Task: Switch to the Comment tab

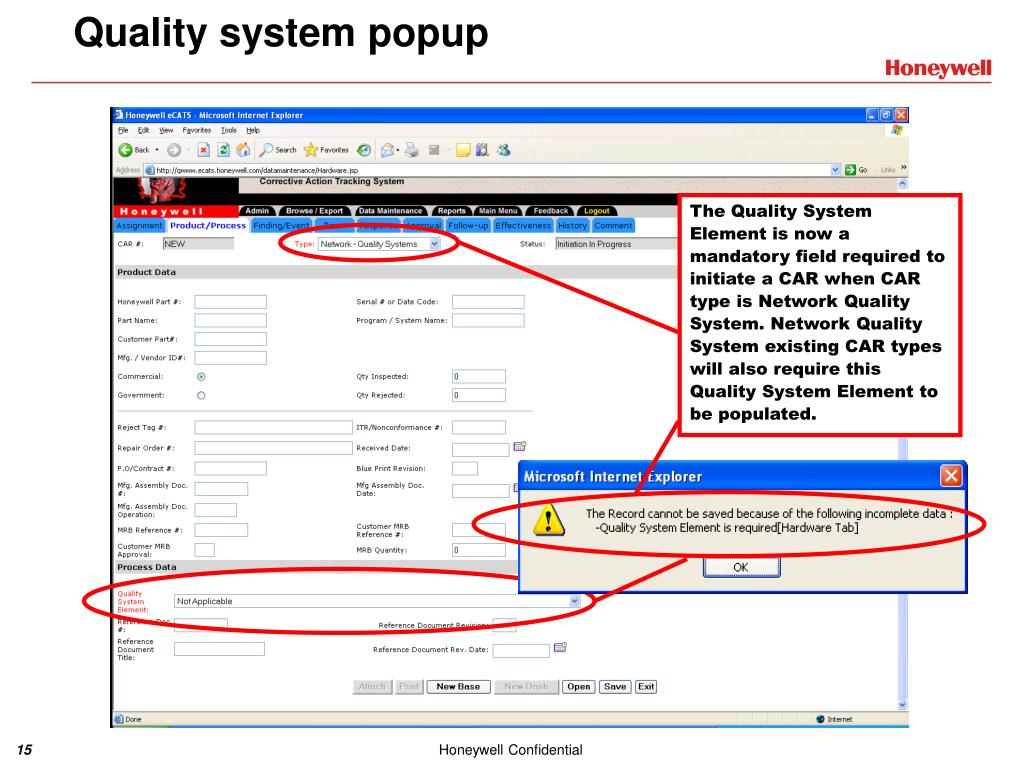Action: click(x=613, y=225)
